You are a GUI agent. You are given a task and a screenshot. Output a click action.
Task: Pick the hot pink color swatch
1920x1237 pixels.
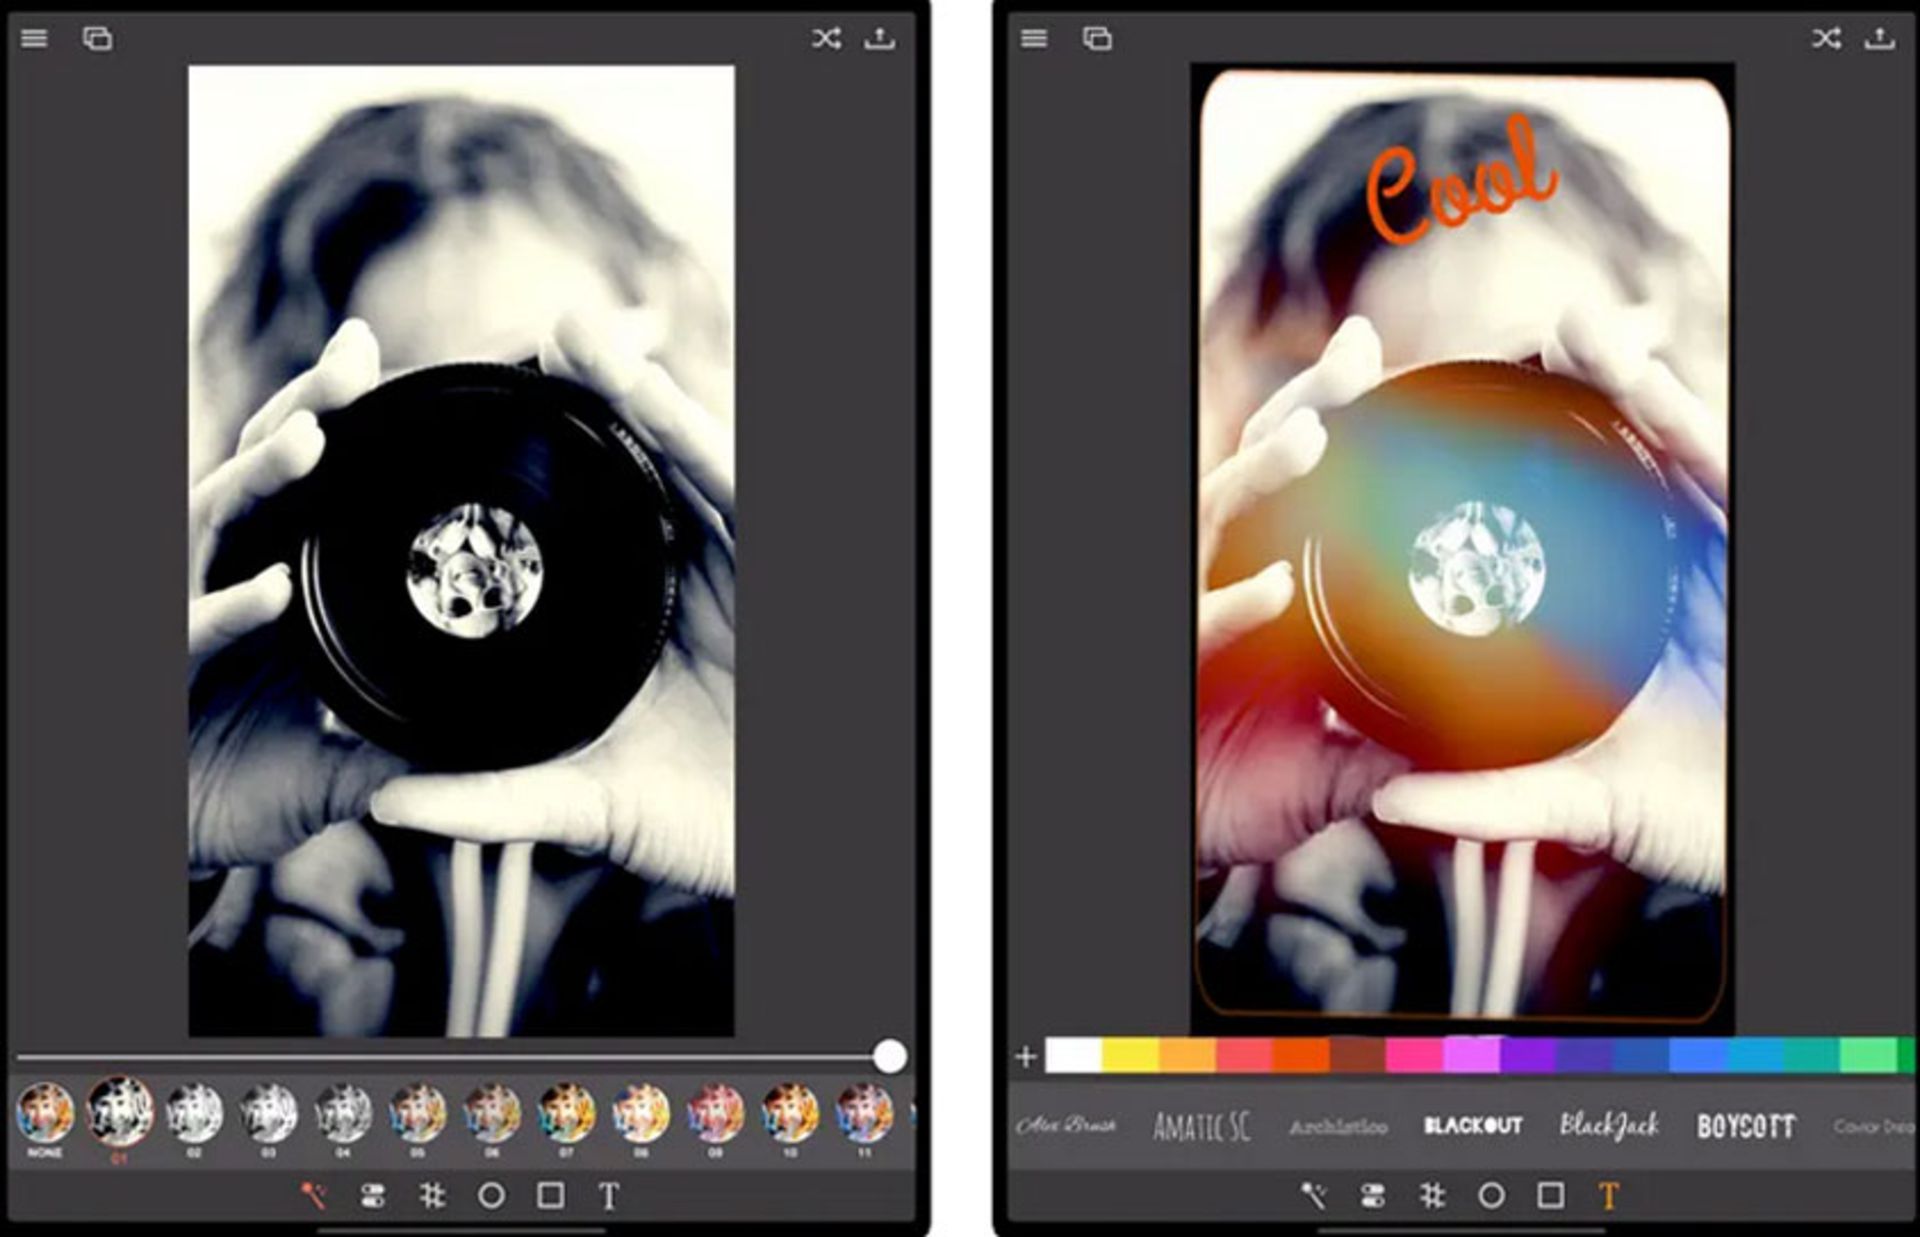point(1414,1055)
